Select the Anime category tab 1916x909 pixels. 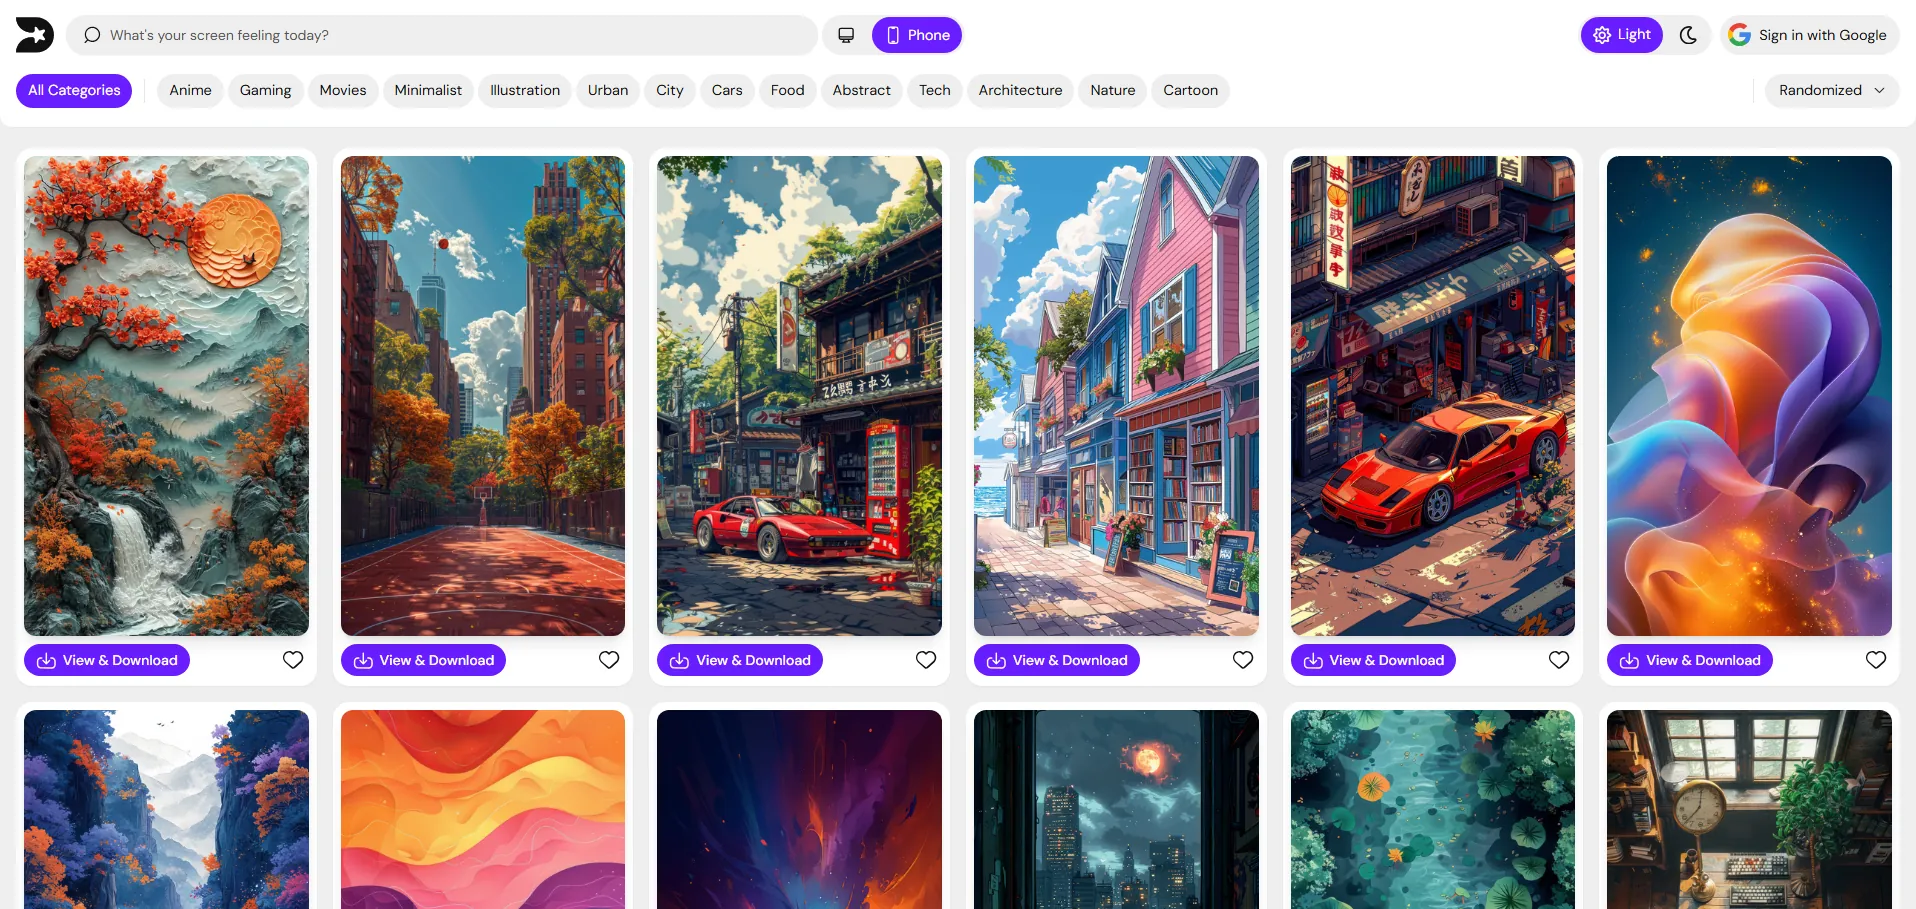pos(190,90)
